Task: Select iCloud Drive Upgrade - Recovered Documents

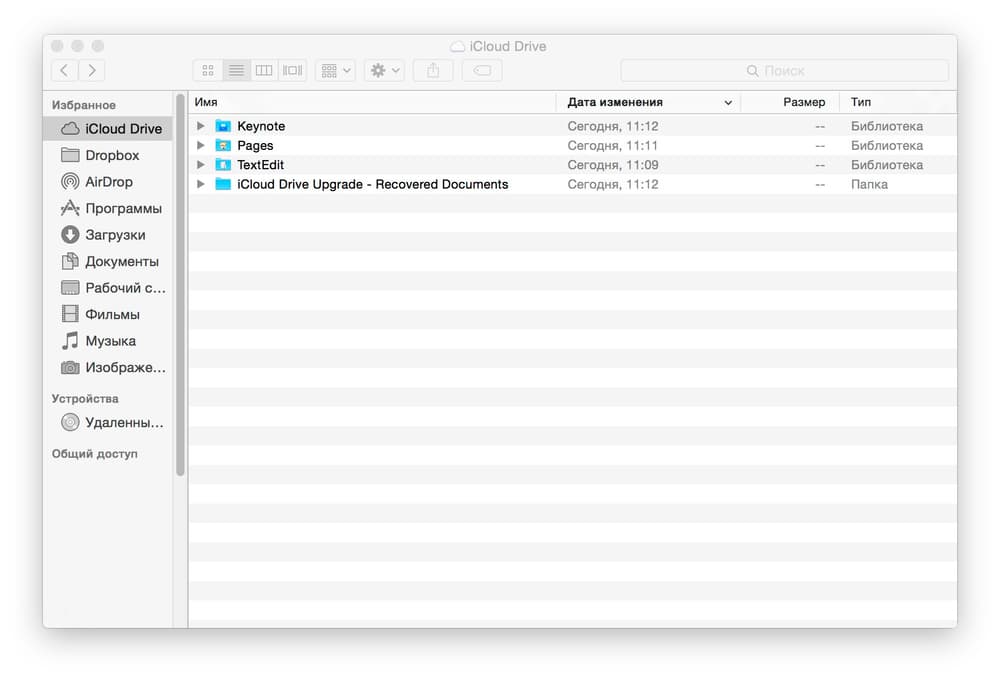Action: tap(372, 184)
